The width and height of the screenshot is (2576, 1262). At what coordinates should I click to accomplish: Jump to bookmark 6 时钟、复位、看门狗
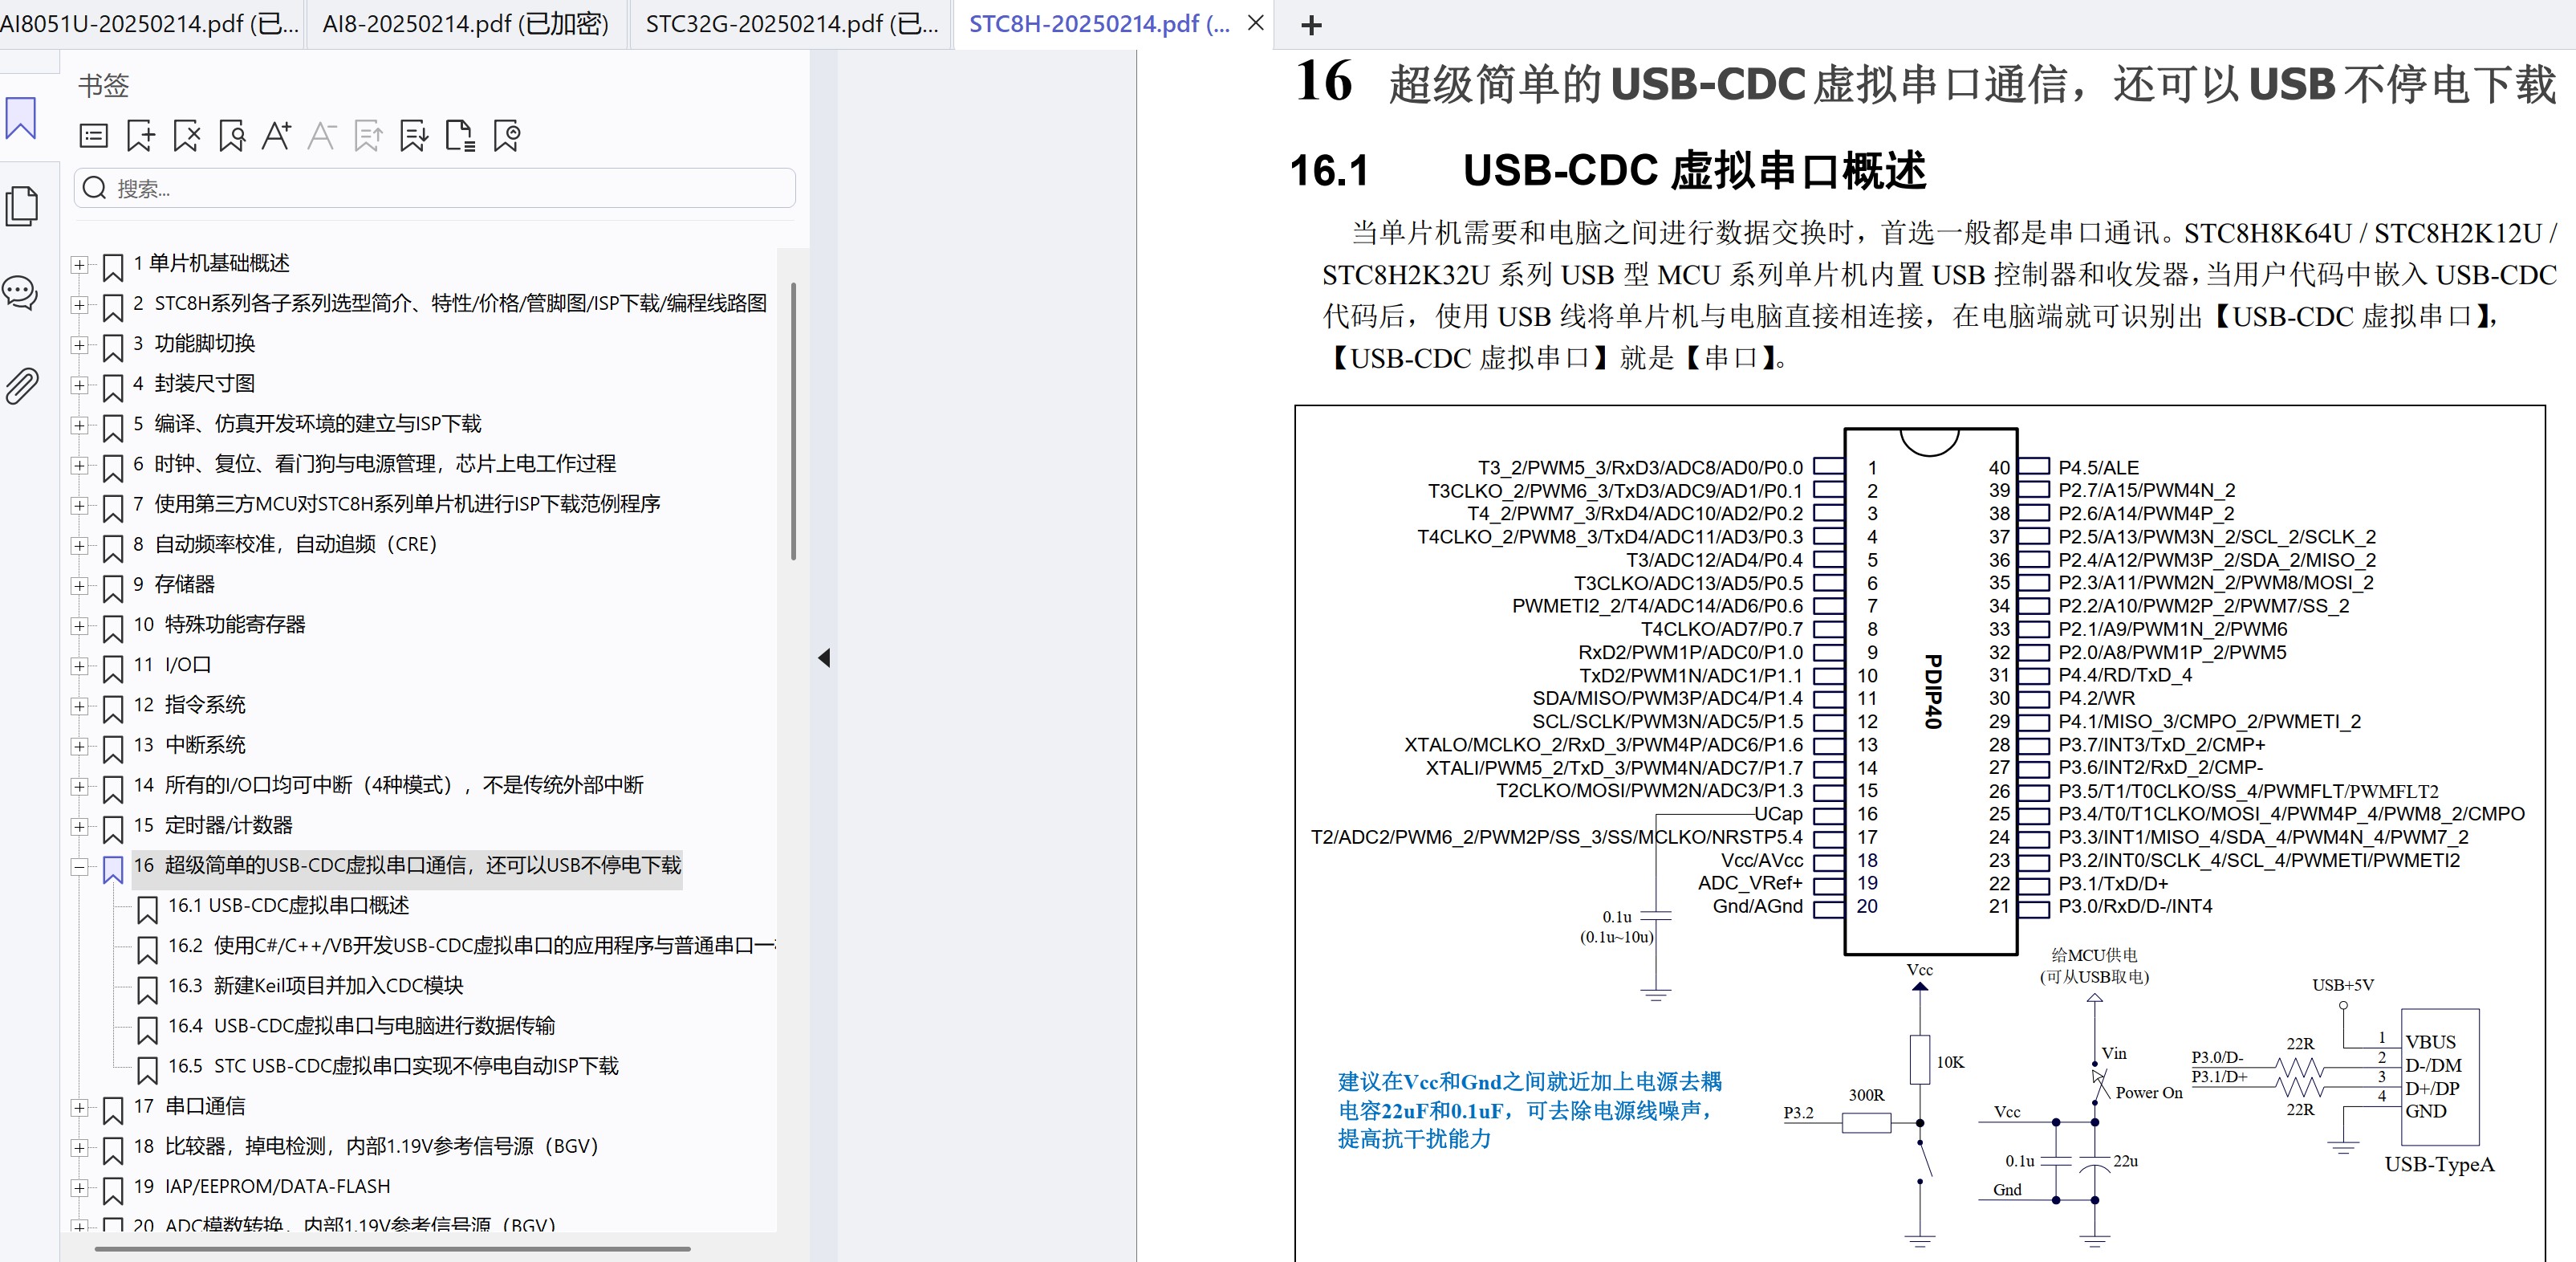click(x=375, y=464)
